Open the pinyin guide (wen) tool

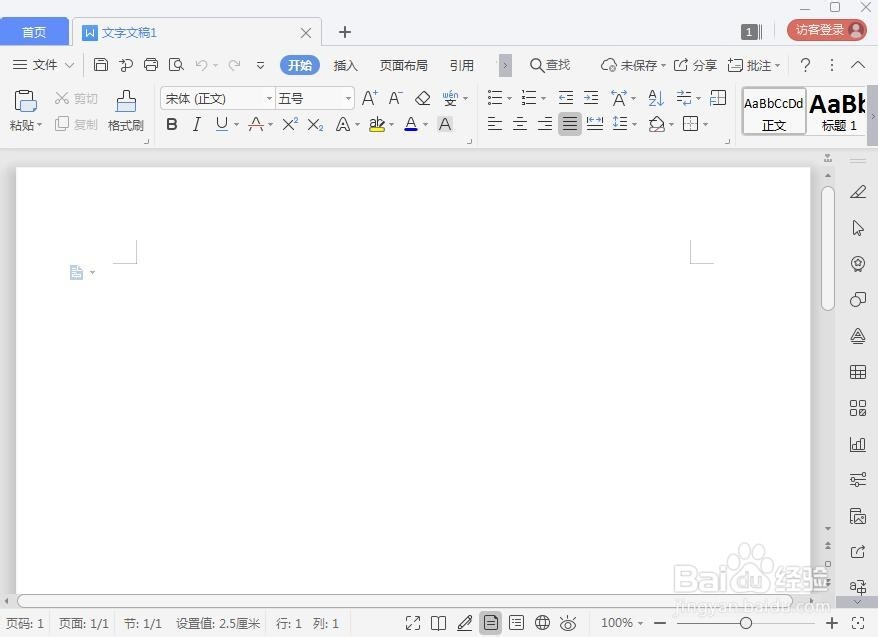451,98
